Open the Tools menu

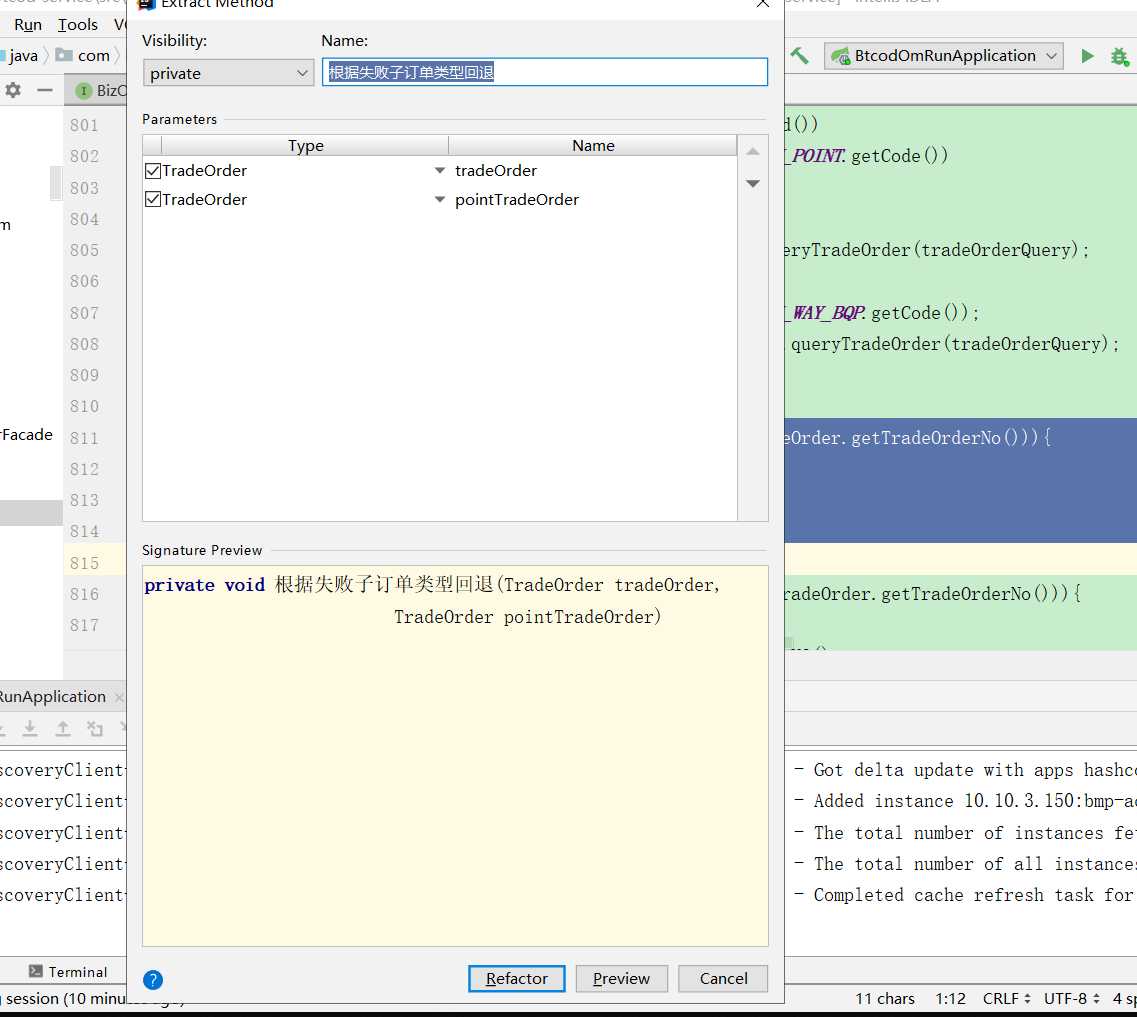tap(78, 25)
